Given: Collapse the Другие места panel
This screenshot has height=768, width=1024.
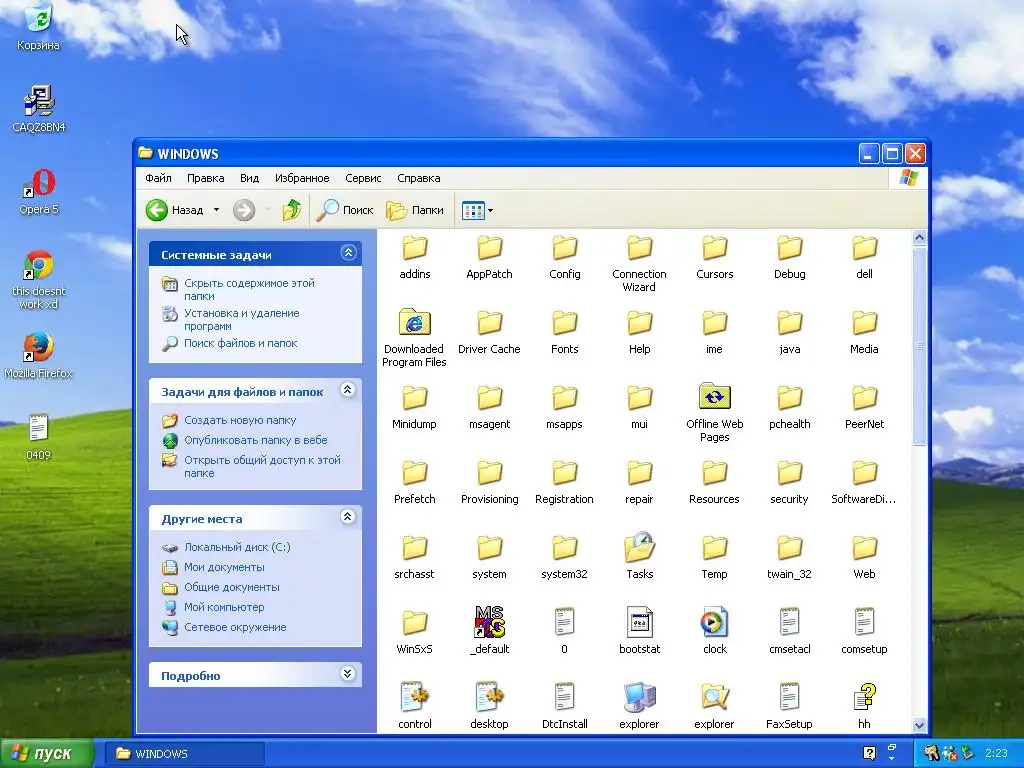Looking at the screenshot, I should [x=347, y=517].
